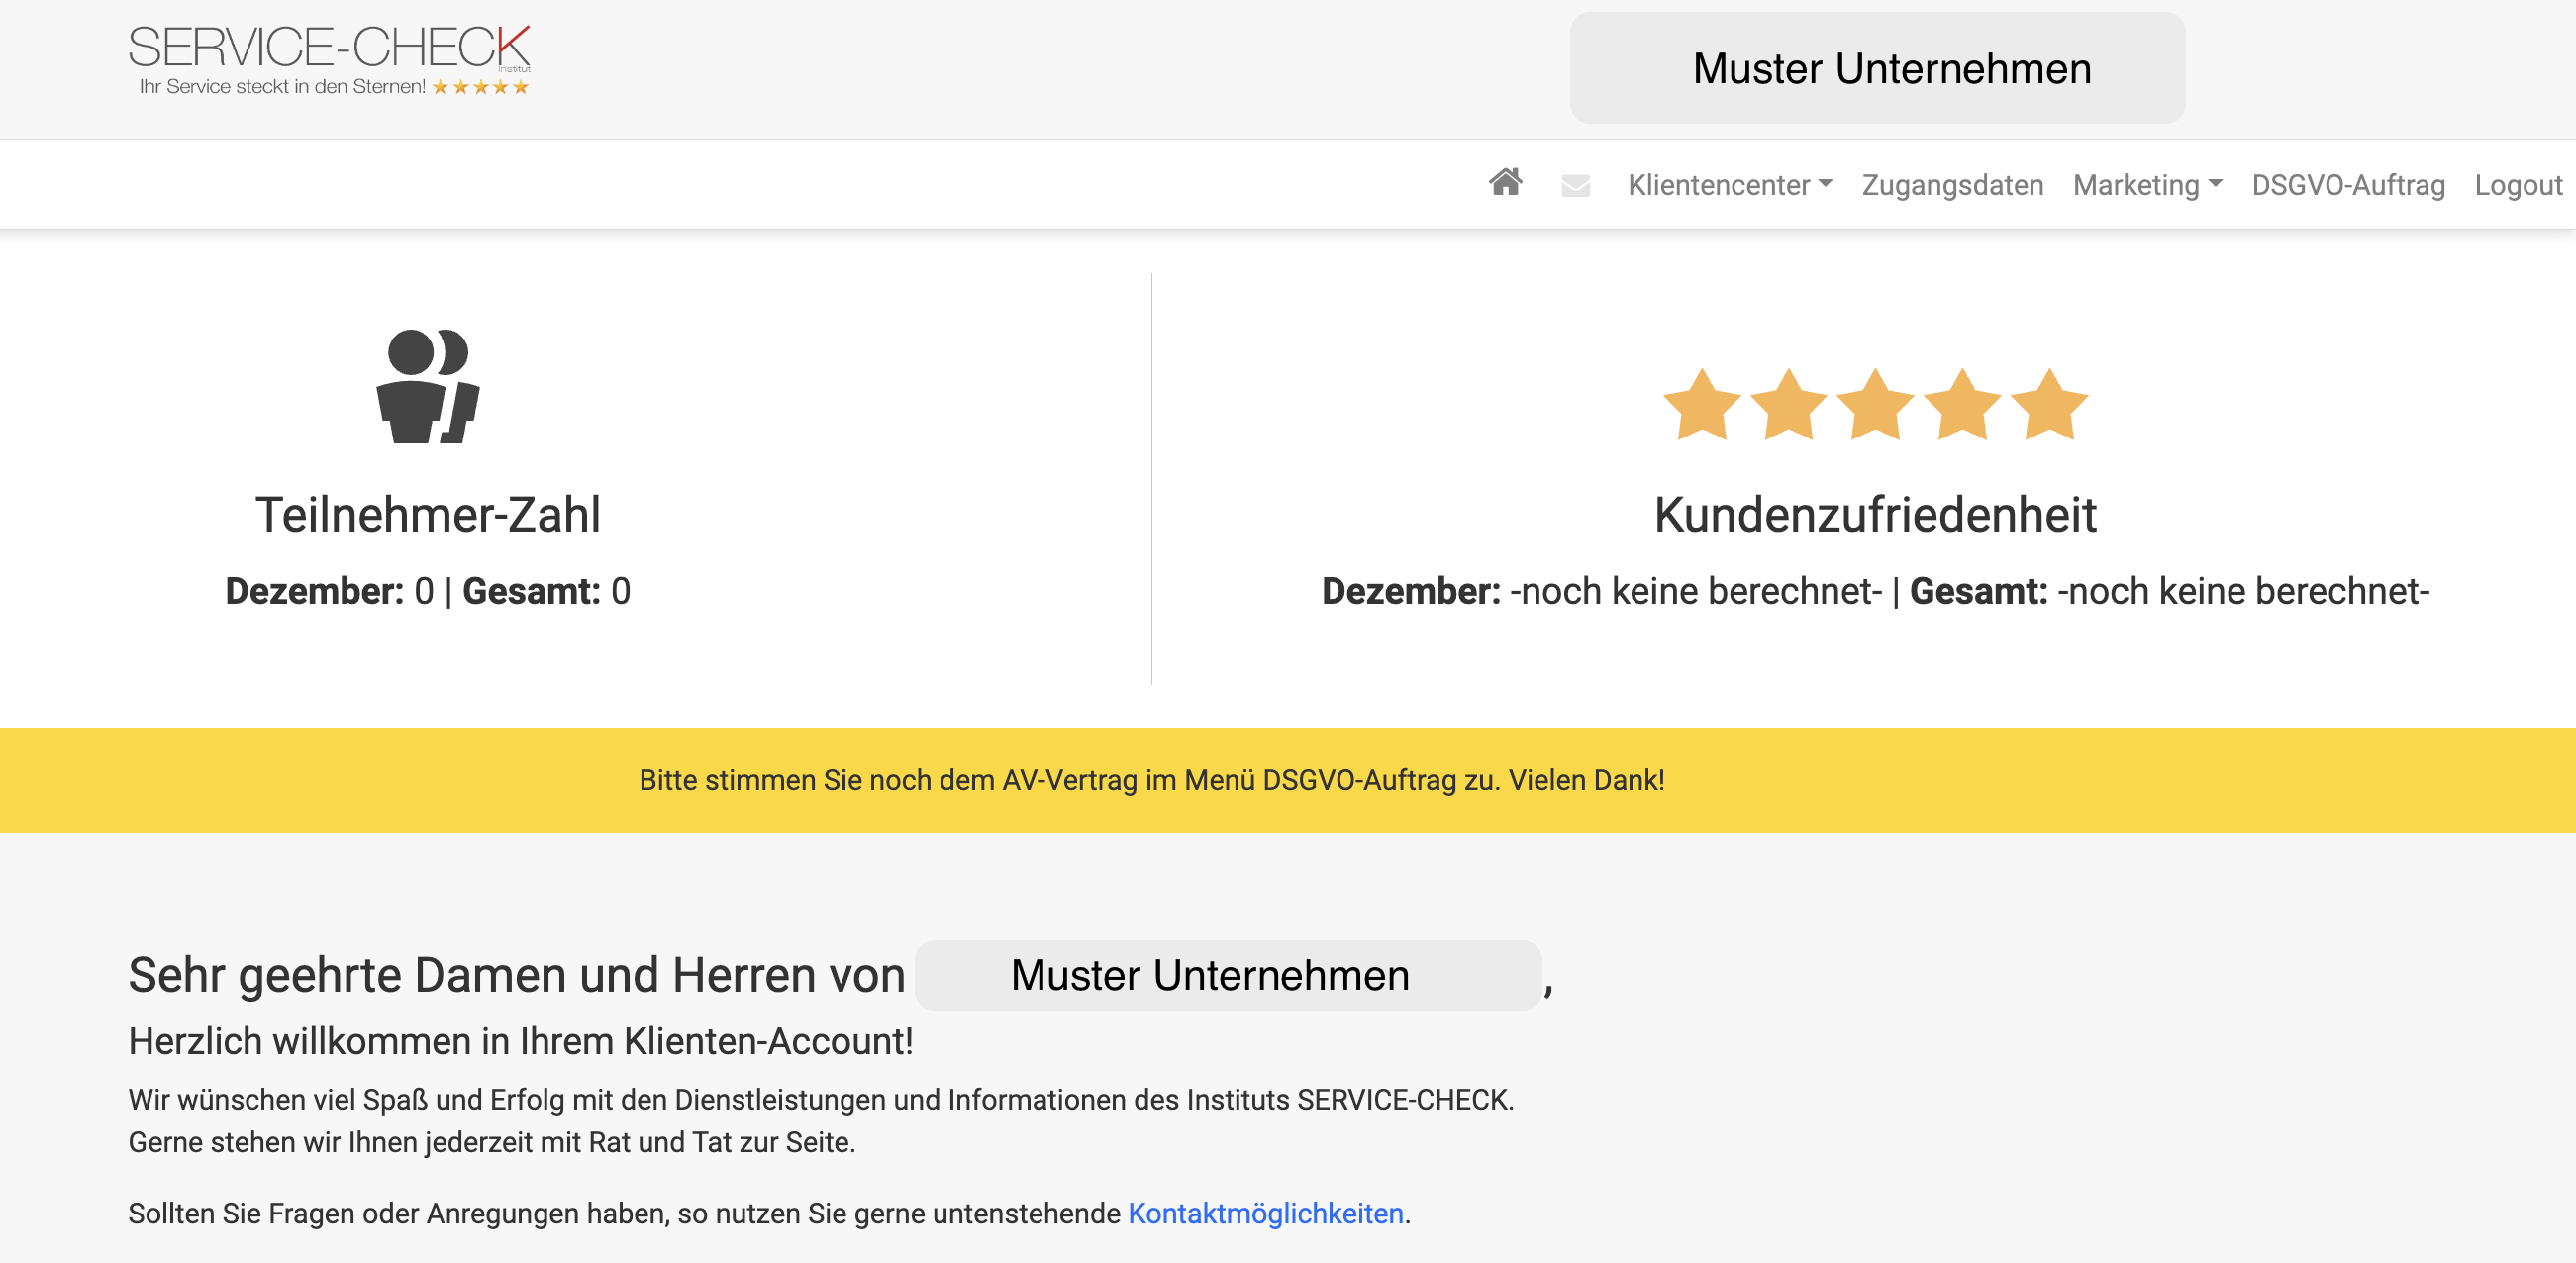Open the Zugangsdaten menu item
Image resolution: width=2576 pixels, height=1263 pixels.
1952,185
